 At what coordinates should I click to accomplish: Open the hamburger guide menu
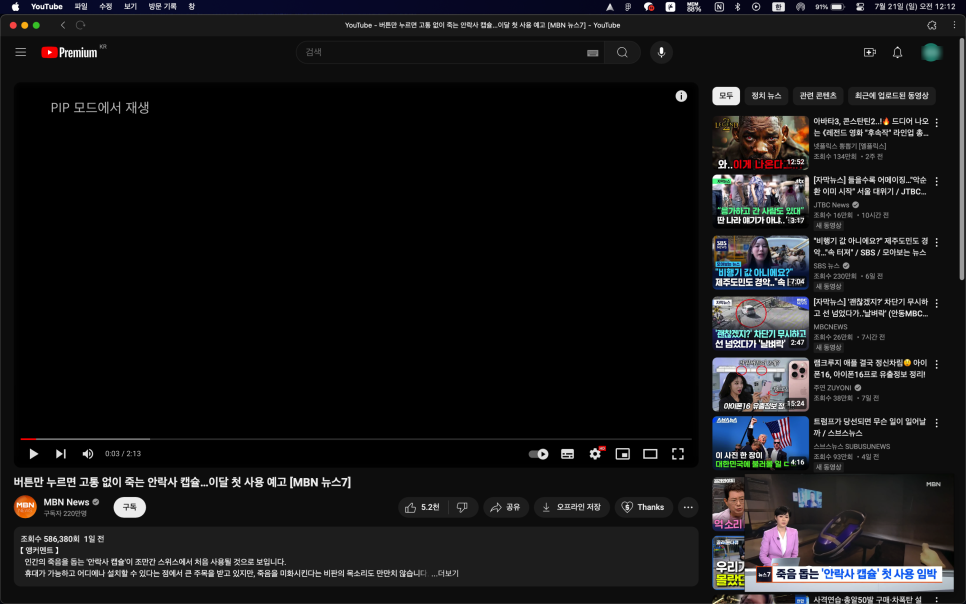coord(20,52)
